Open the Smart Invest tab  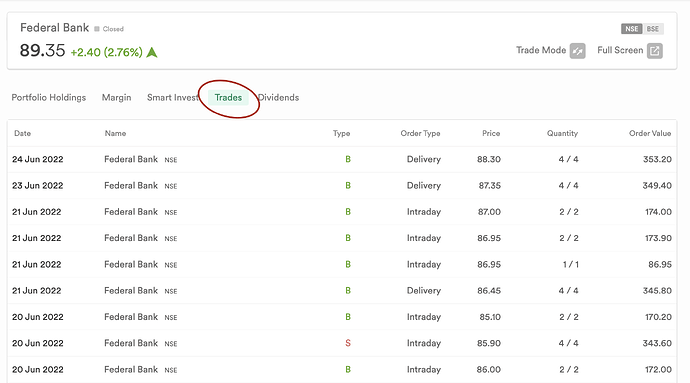173,97
